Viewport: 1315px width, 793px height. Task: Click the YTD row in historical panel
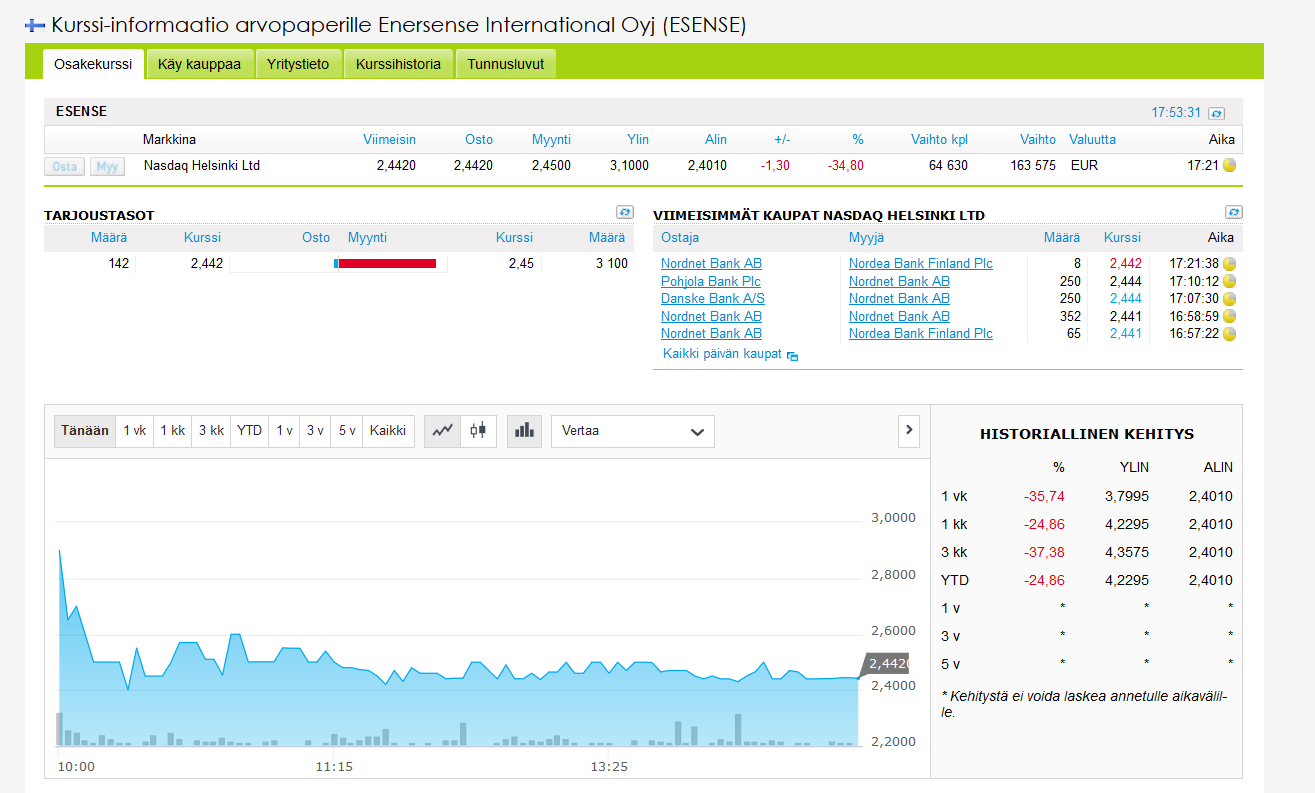point(1087,580)
